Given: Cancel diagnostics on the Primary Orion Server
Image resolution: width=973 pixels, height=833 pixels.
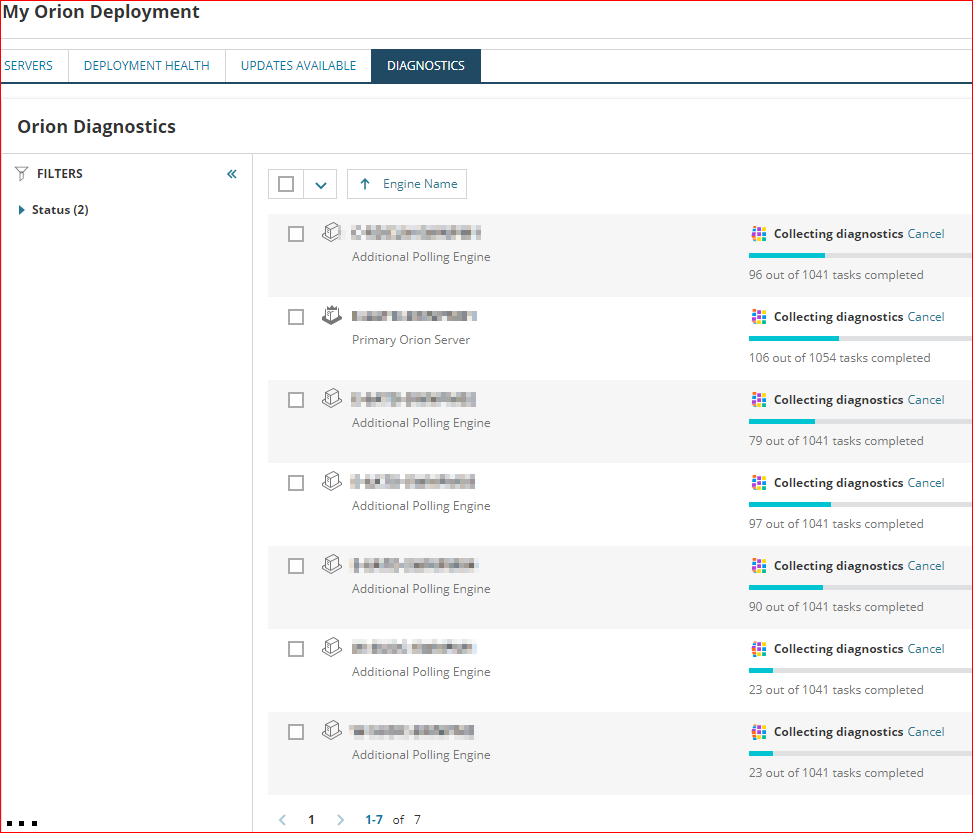Looking at the screenshot, I should tap(926, 317).
